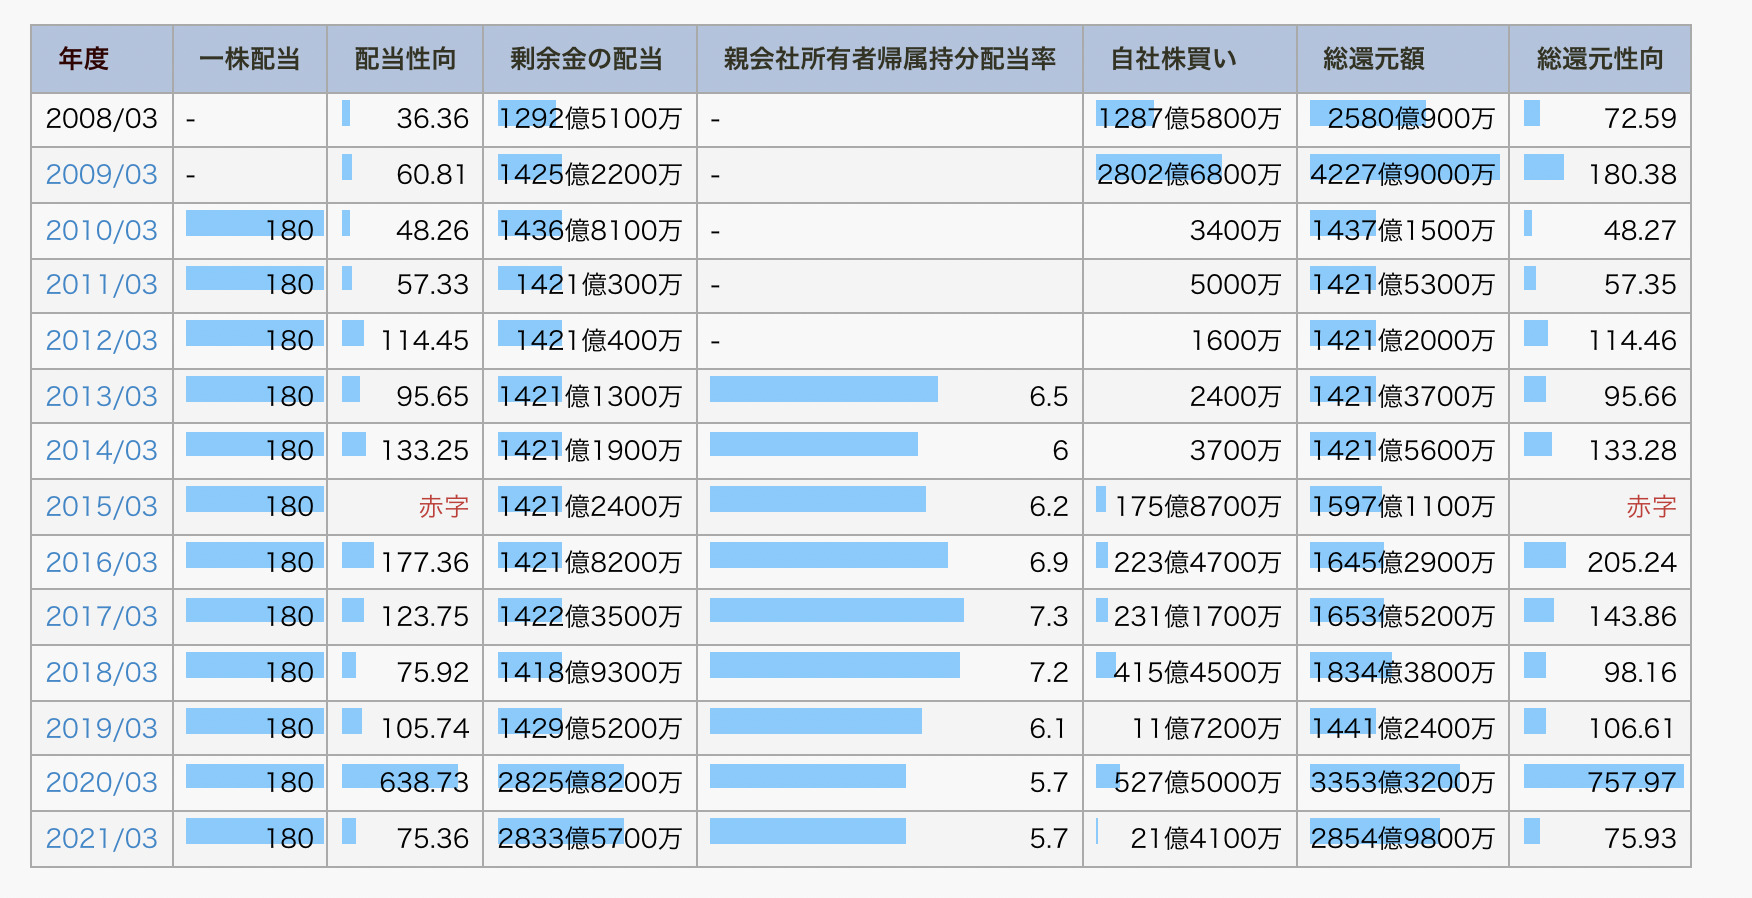Open the 2017/03 fiscal year link
This screenshot has height=898, width=1752.
point(102,617)
